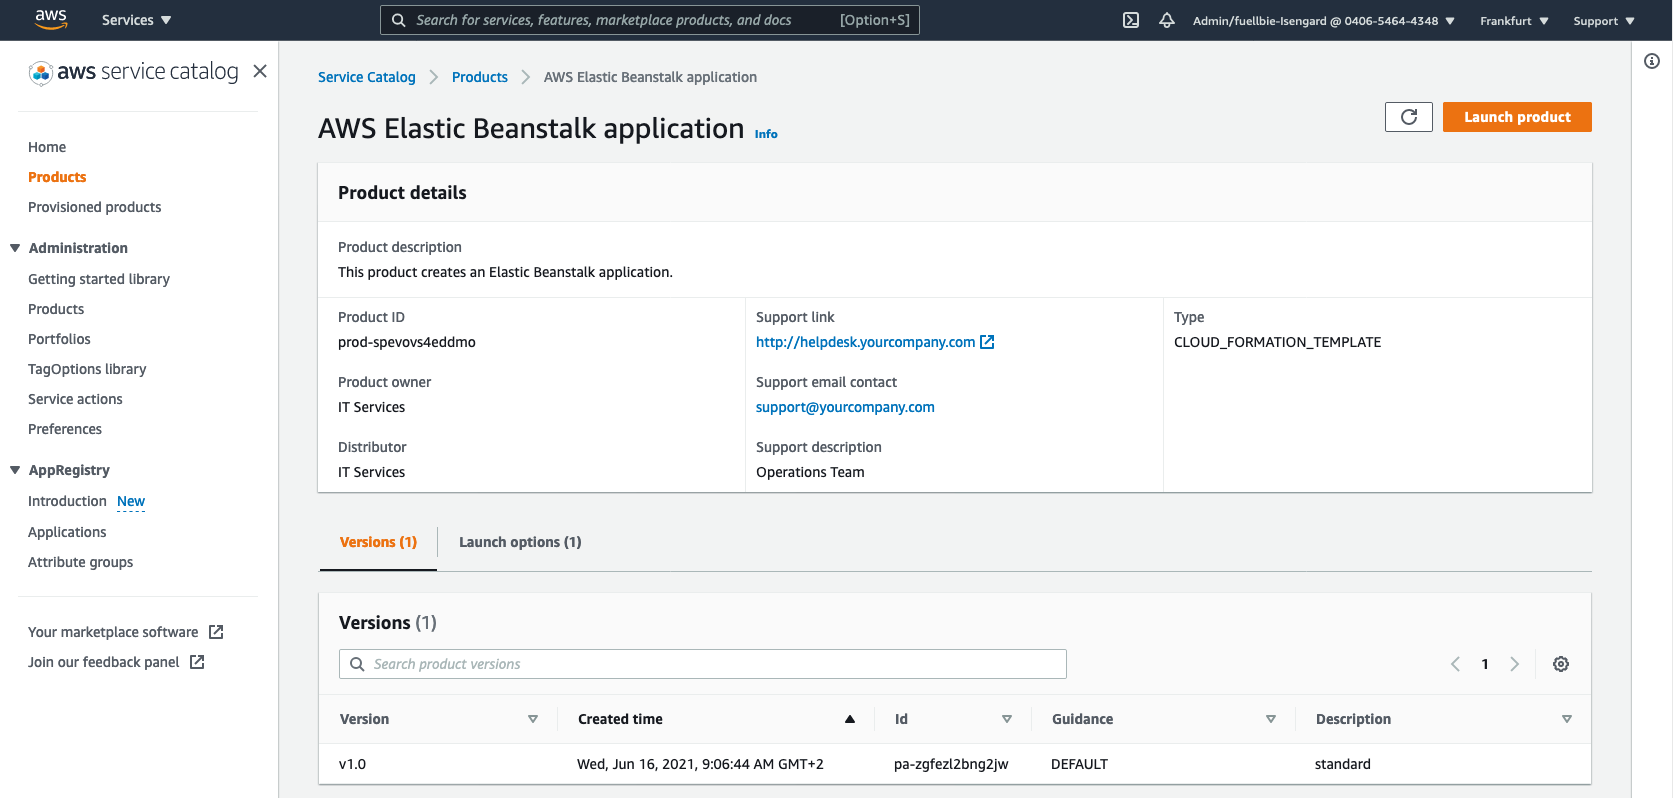
Task: Click the New badge beside Introduction
Action: click(131, 501)
